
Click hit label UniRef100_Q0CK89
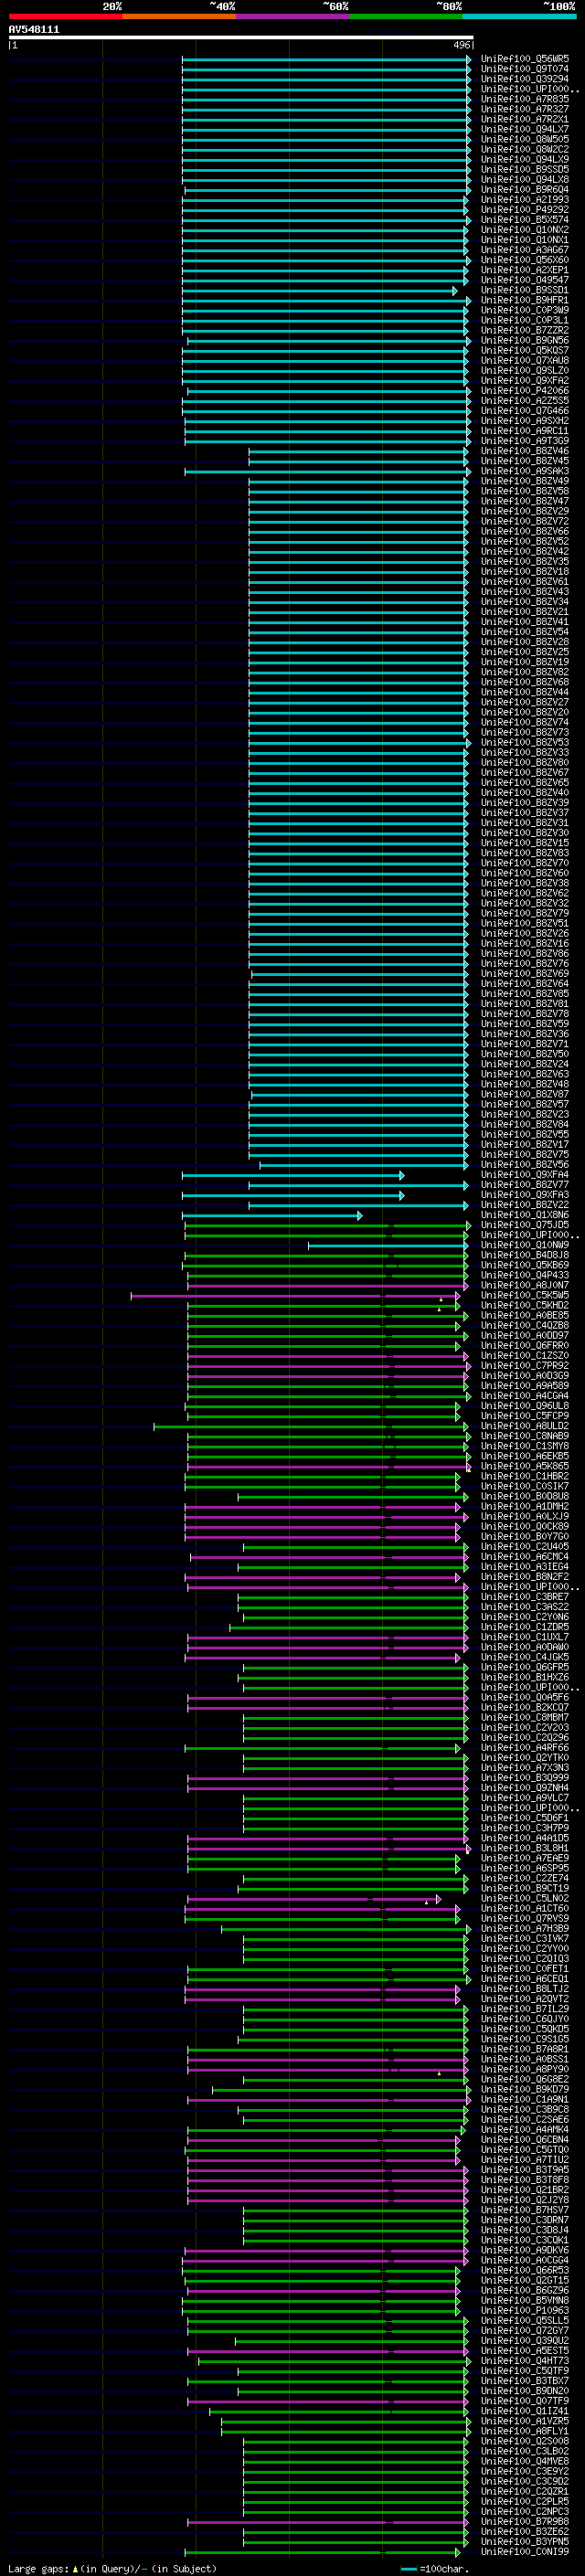(x=525, y=1527)
